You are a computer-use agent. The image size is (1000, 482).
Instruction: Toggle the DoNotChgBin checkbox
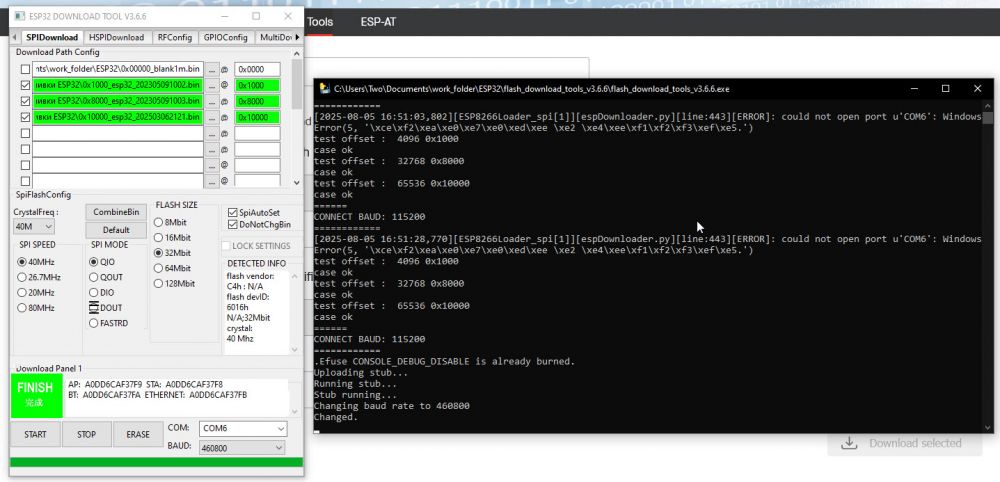pos(233,224)
